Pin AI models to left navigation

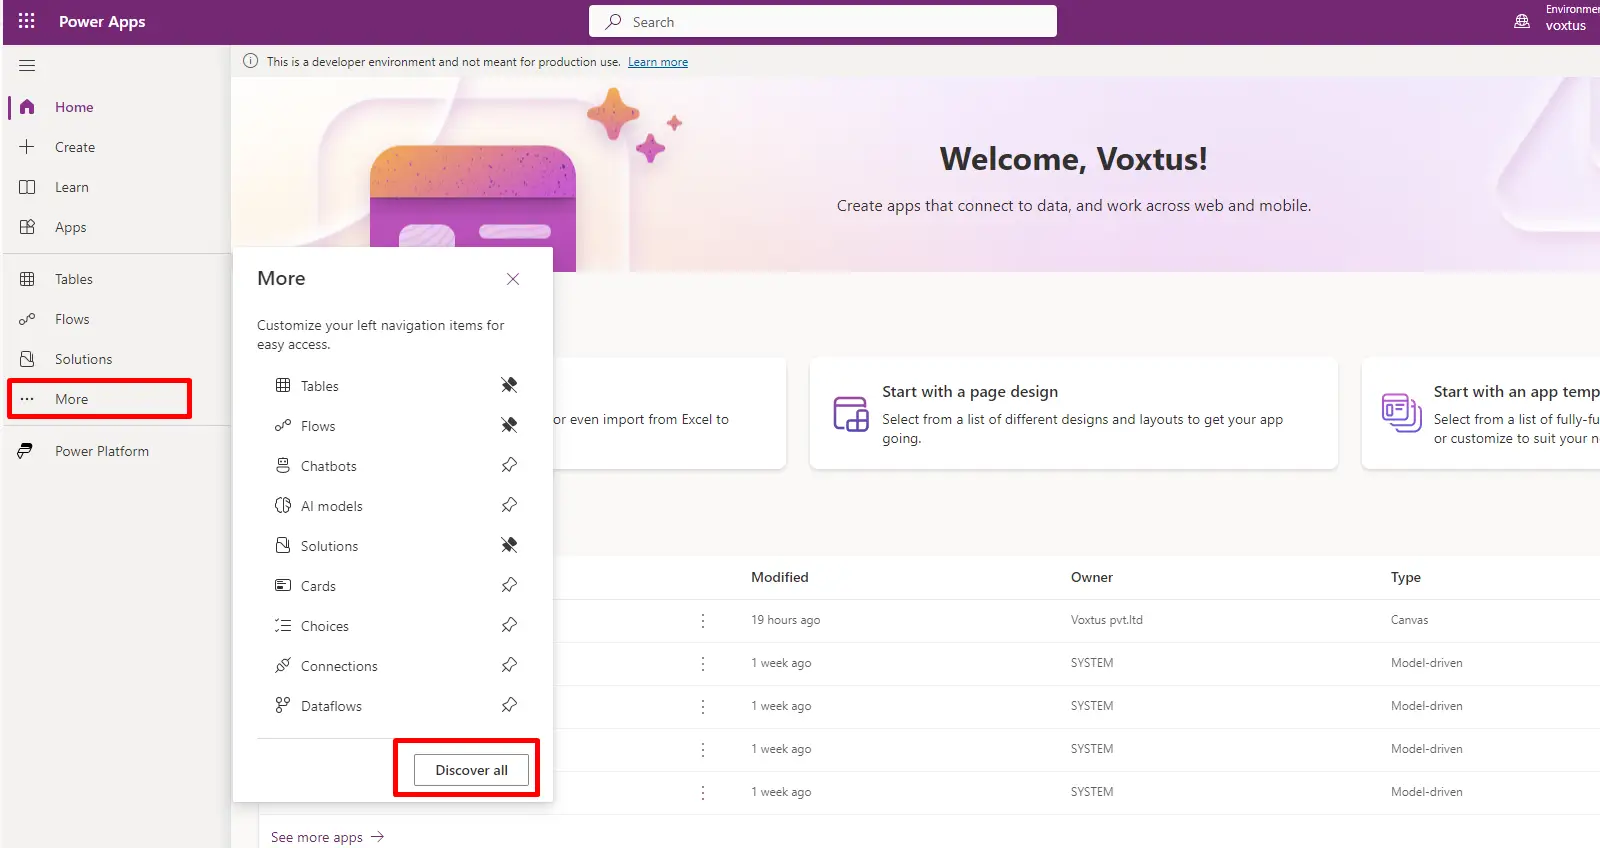(509, 505)
